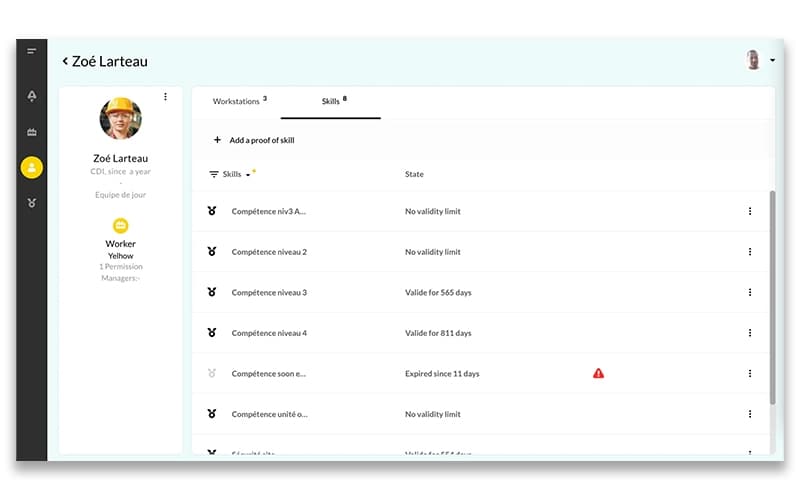The width and height of the screenshot is (800, 500).
Task: Select the Compétence niveau 3 skill name
Action: 269,292
